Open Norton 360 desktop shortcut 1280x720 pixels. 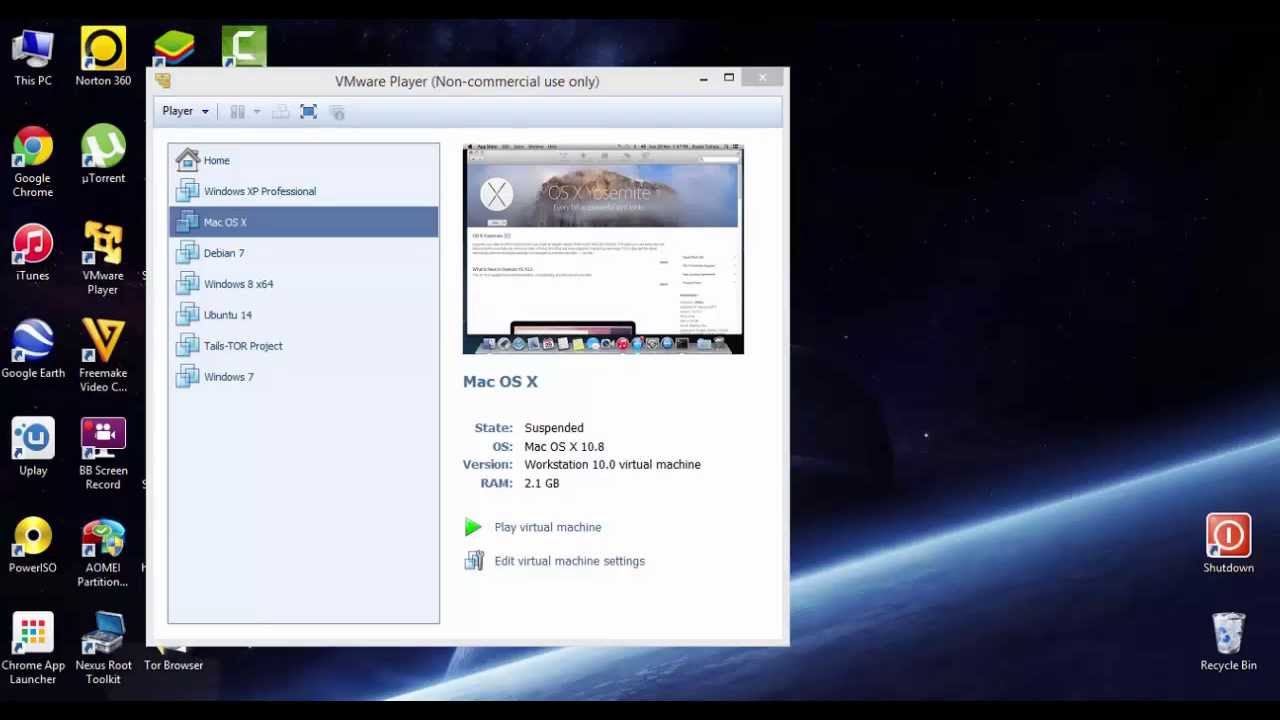(x=103, y=57)
